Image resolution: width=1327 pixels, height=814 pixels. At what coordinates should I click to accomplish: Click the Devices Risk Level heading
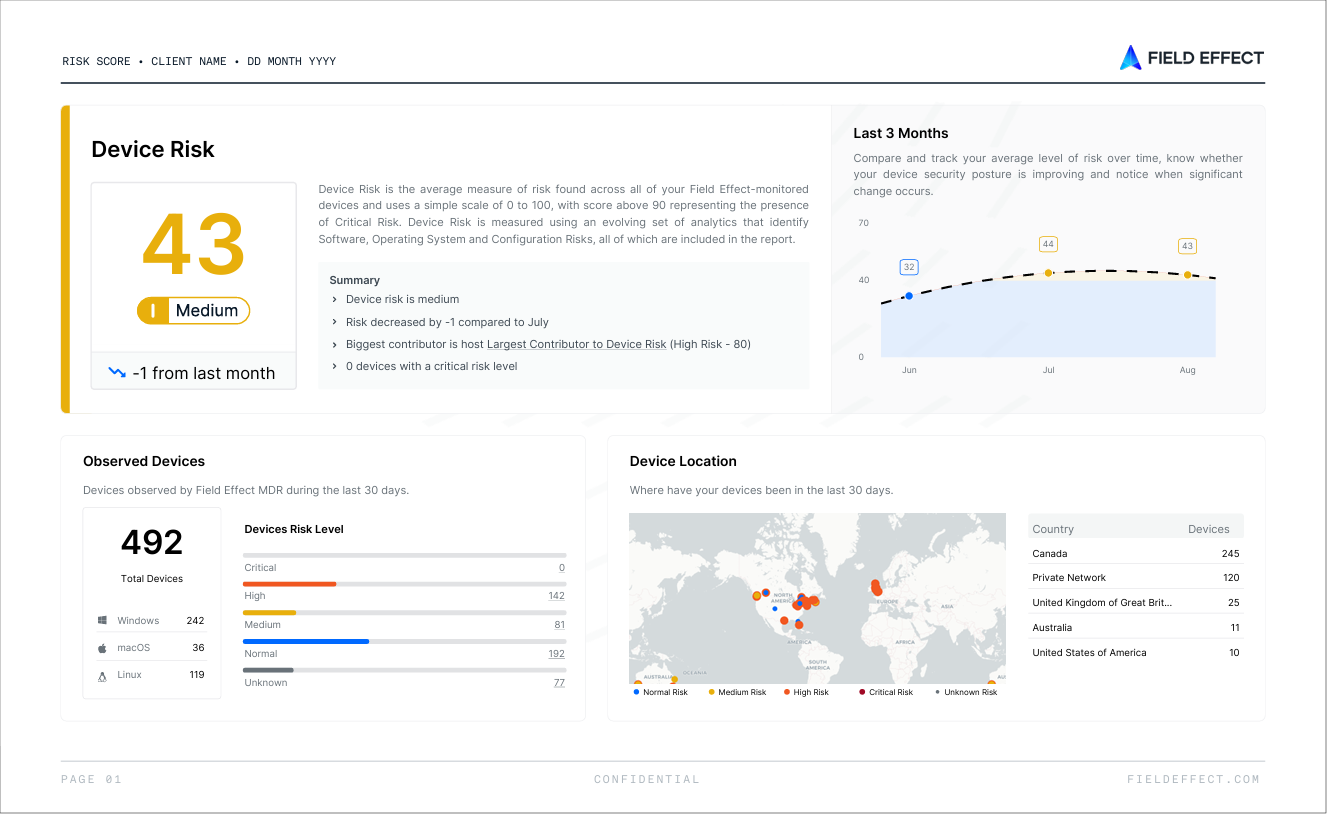(294, 529)
